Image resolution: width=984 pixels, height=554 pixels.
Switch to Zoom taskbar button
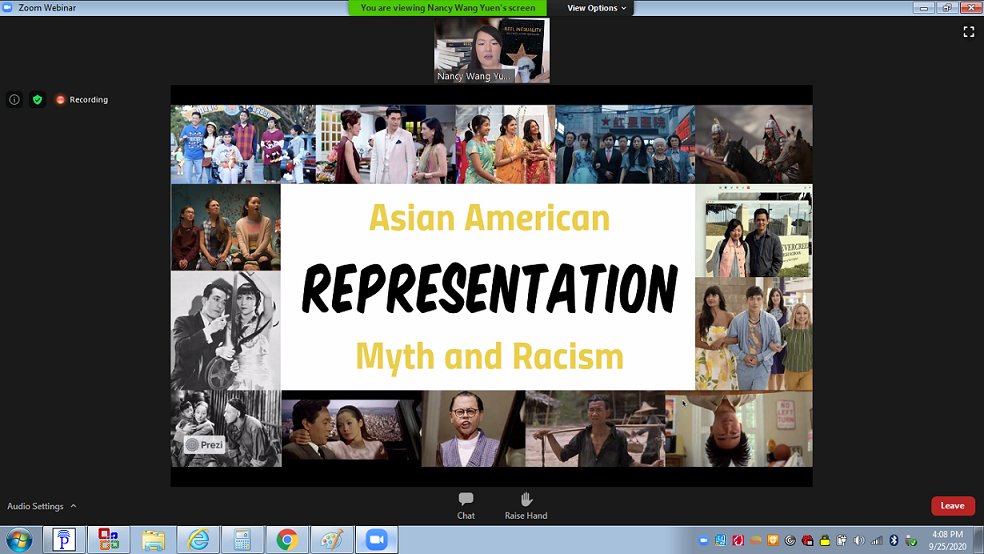[377, 540]
